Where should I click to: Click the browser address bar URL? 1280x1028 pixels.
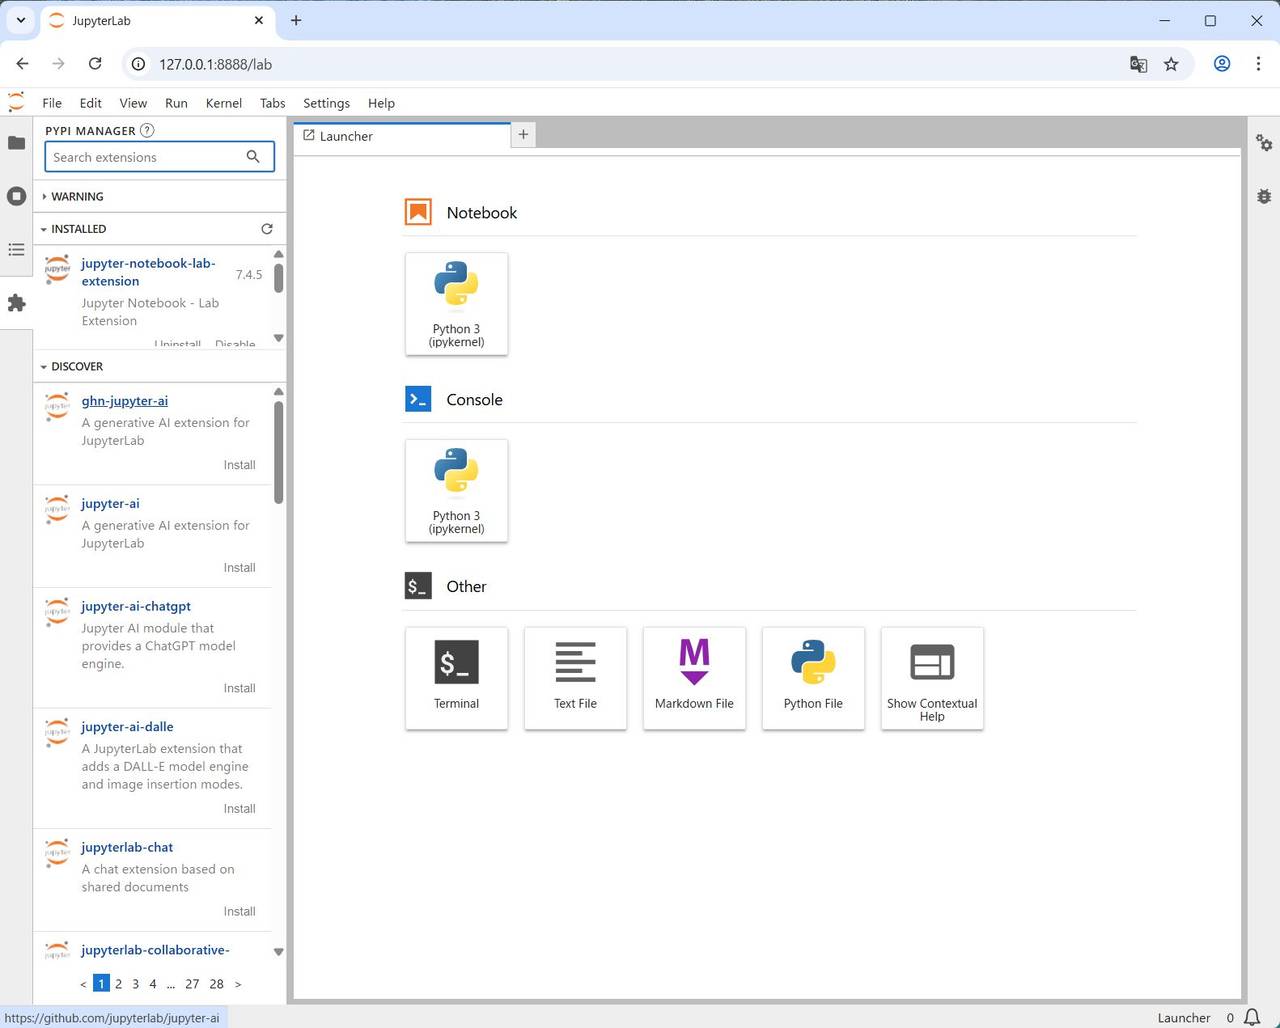215,64
